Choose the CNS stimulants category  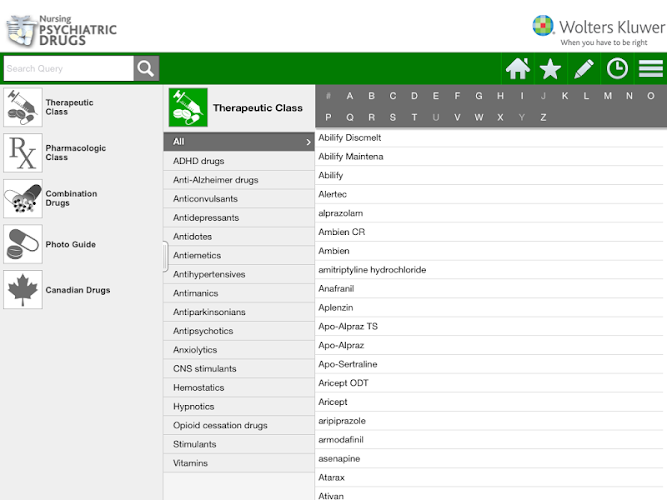[x=239, y=369]
